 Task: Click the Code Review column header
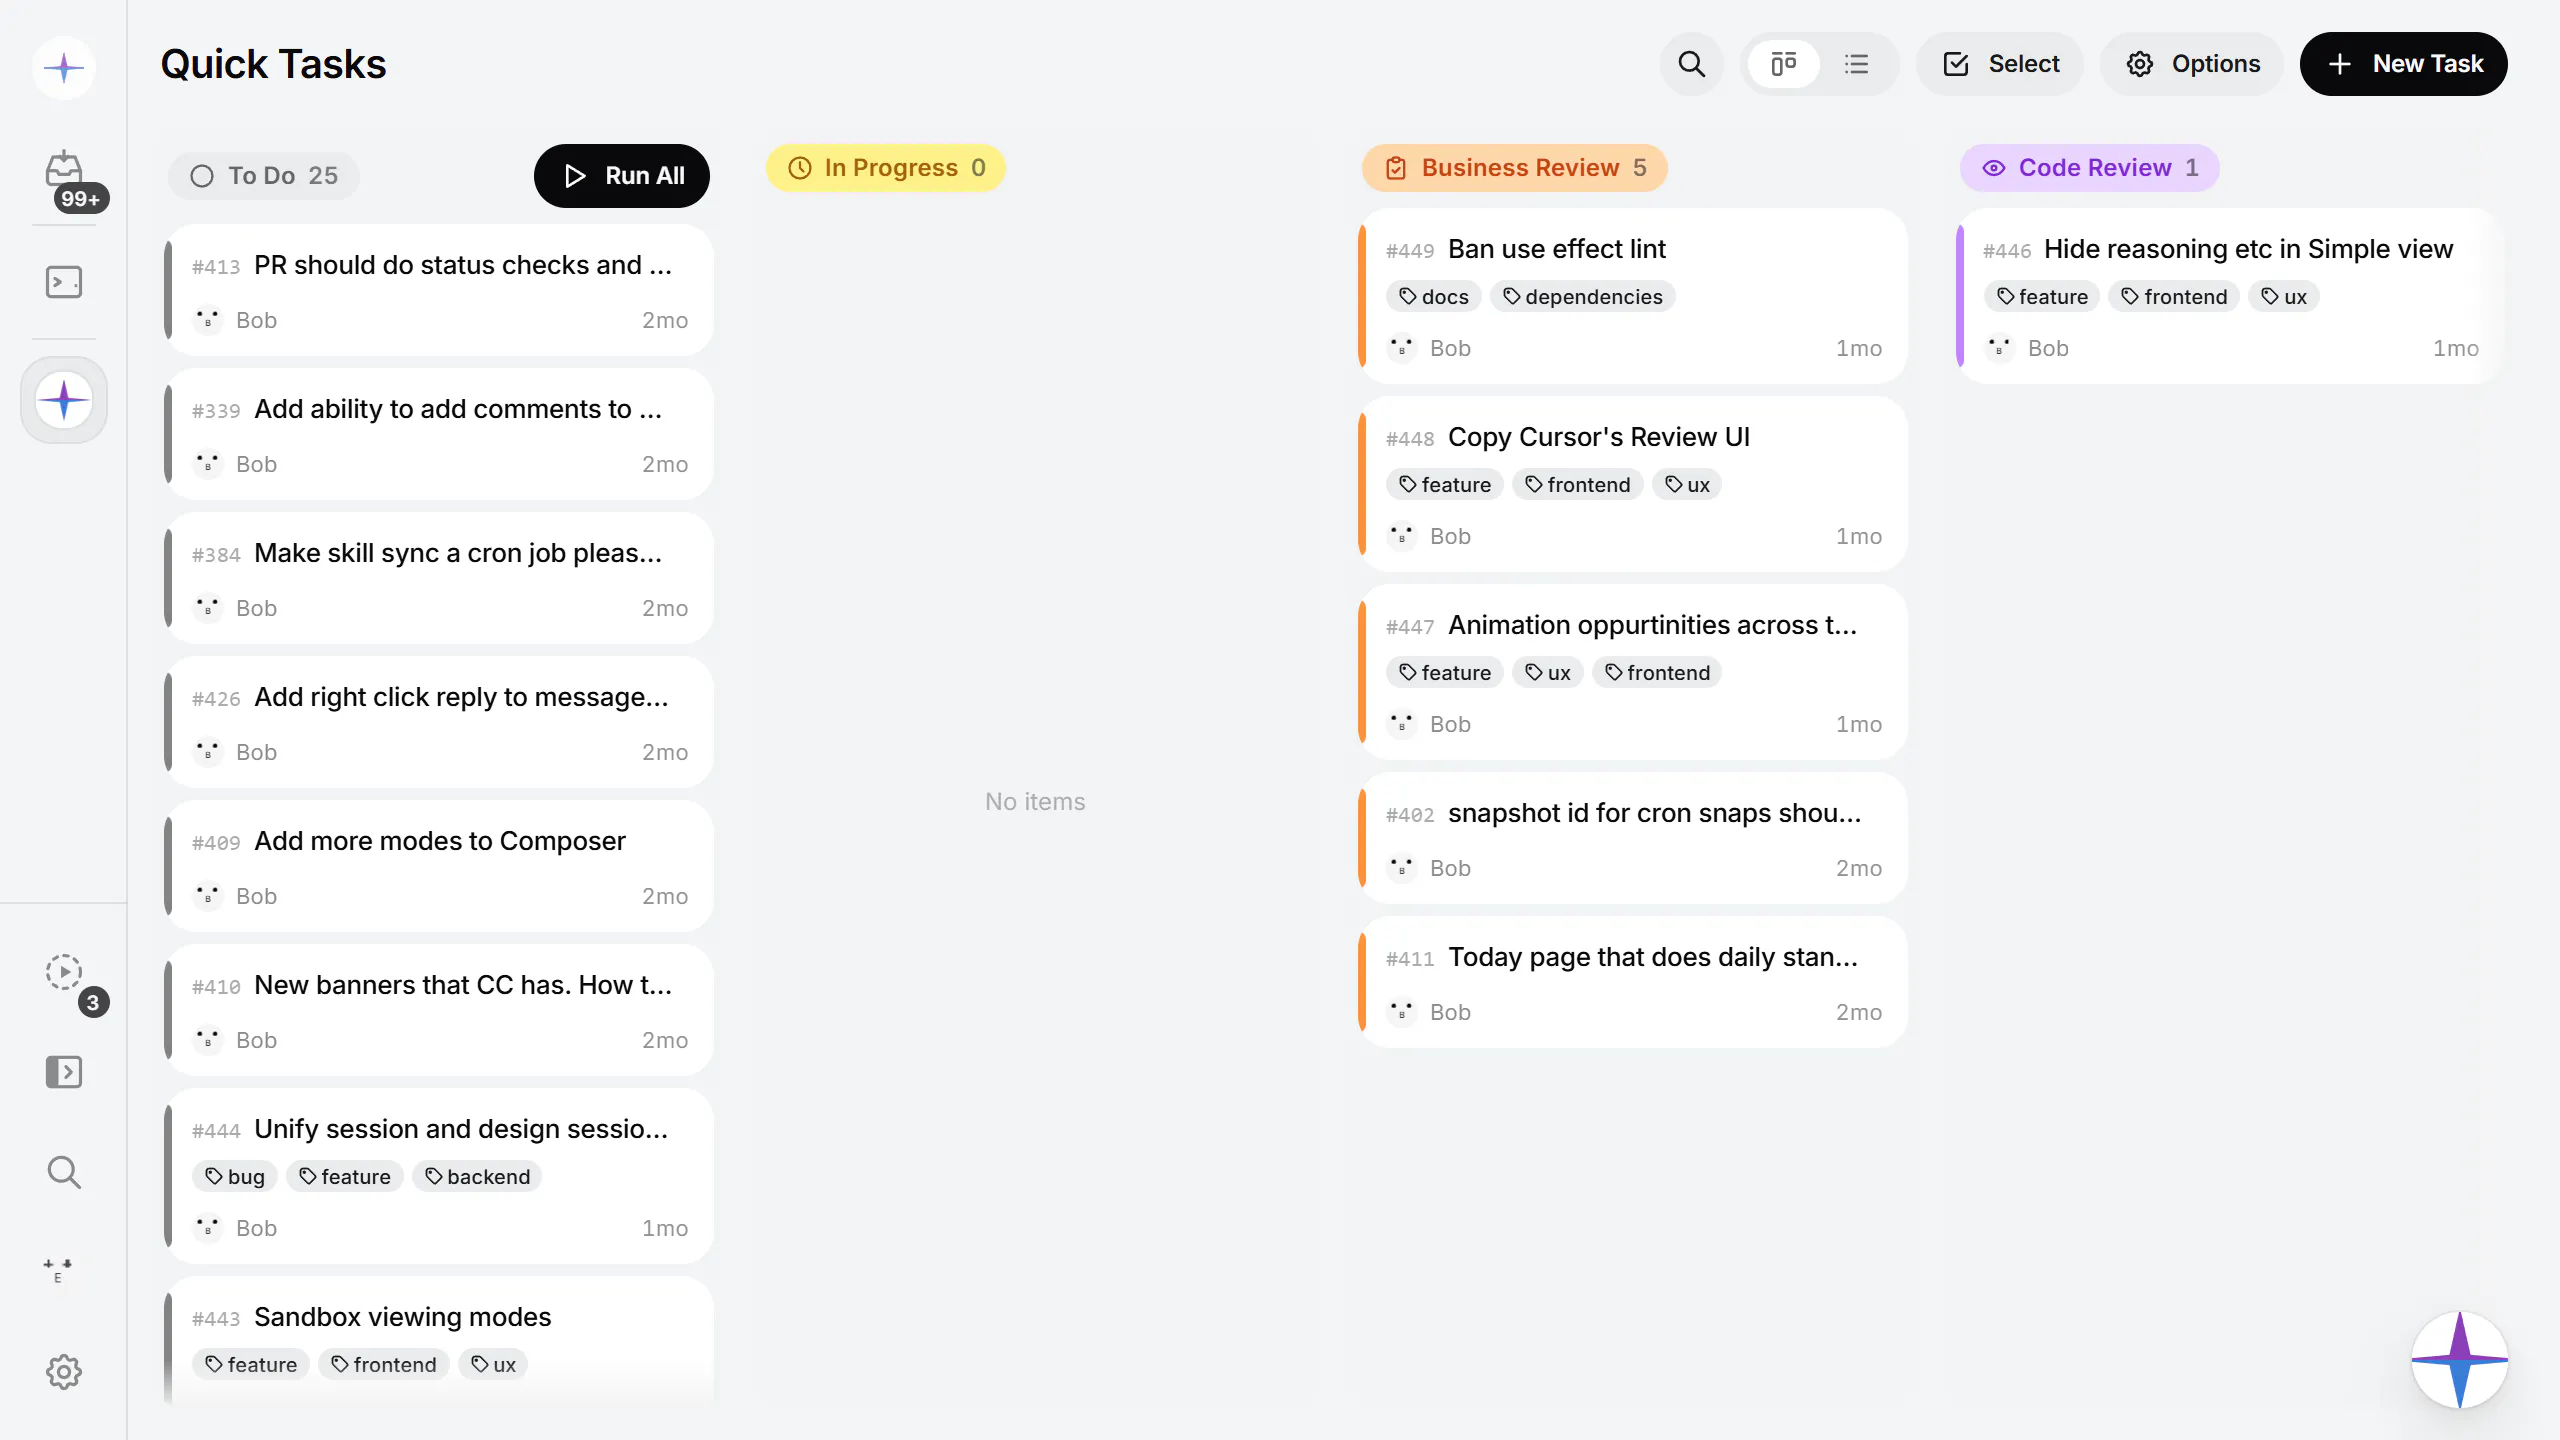click(x=2090, y=168)
